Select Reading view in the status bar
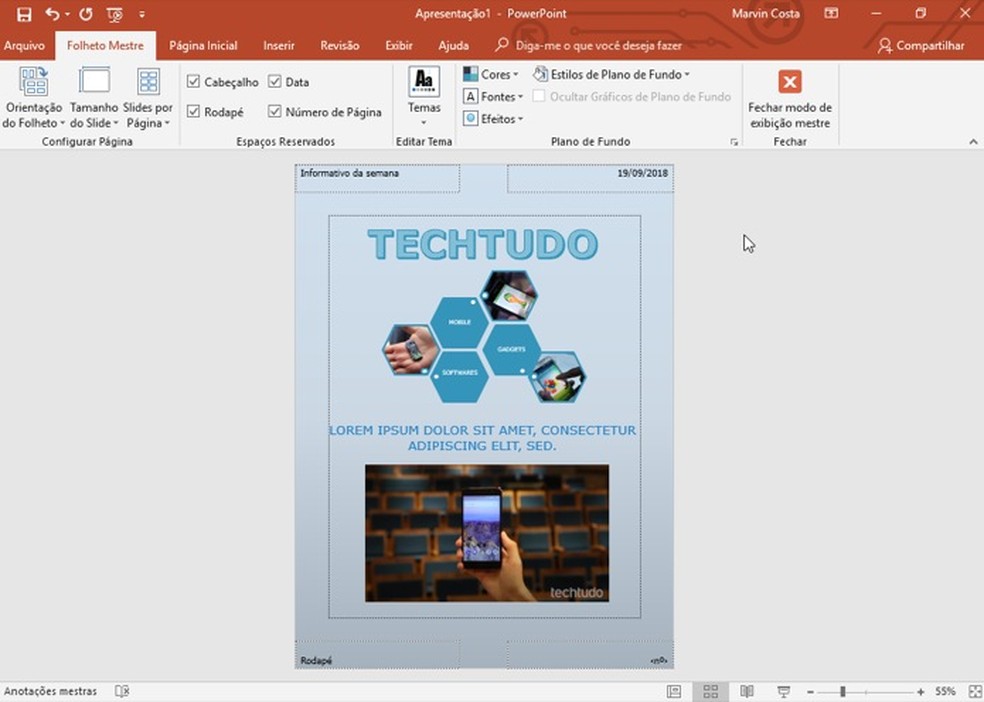This screenshot has width=984, height=702. 745,690
